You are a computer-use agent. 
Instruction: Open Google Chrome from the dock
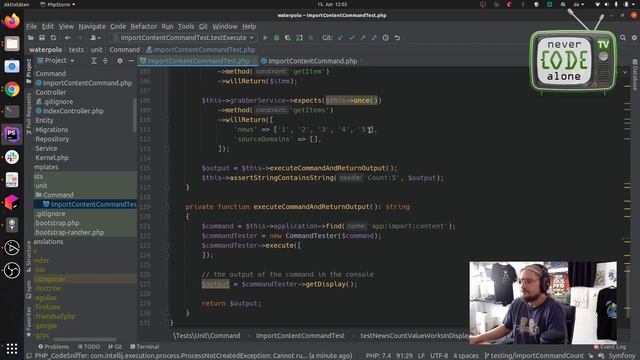coord(12,89)
